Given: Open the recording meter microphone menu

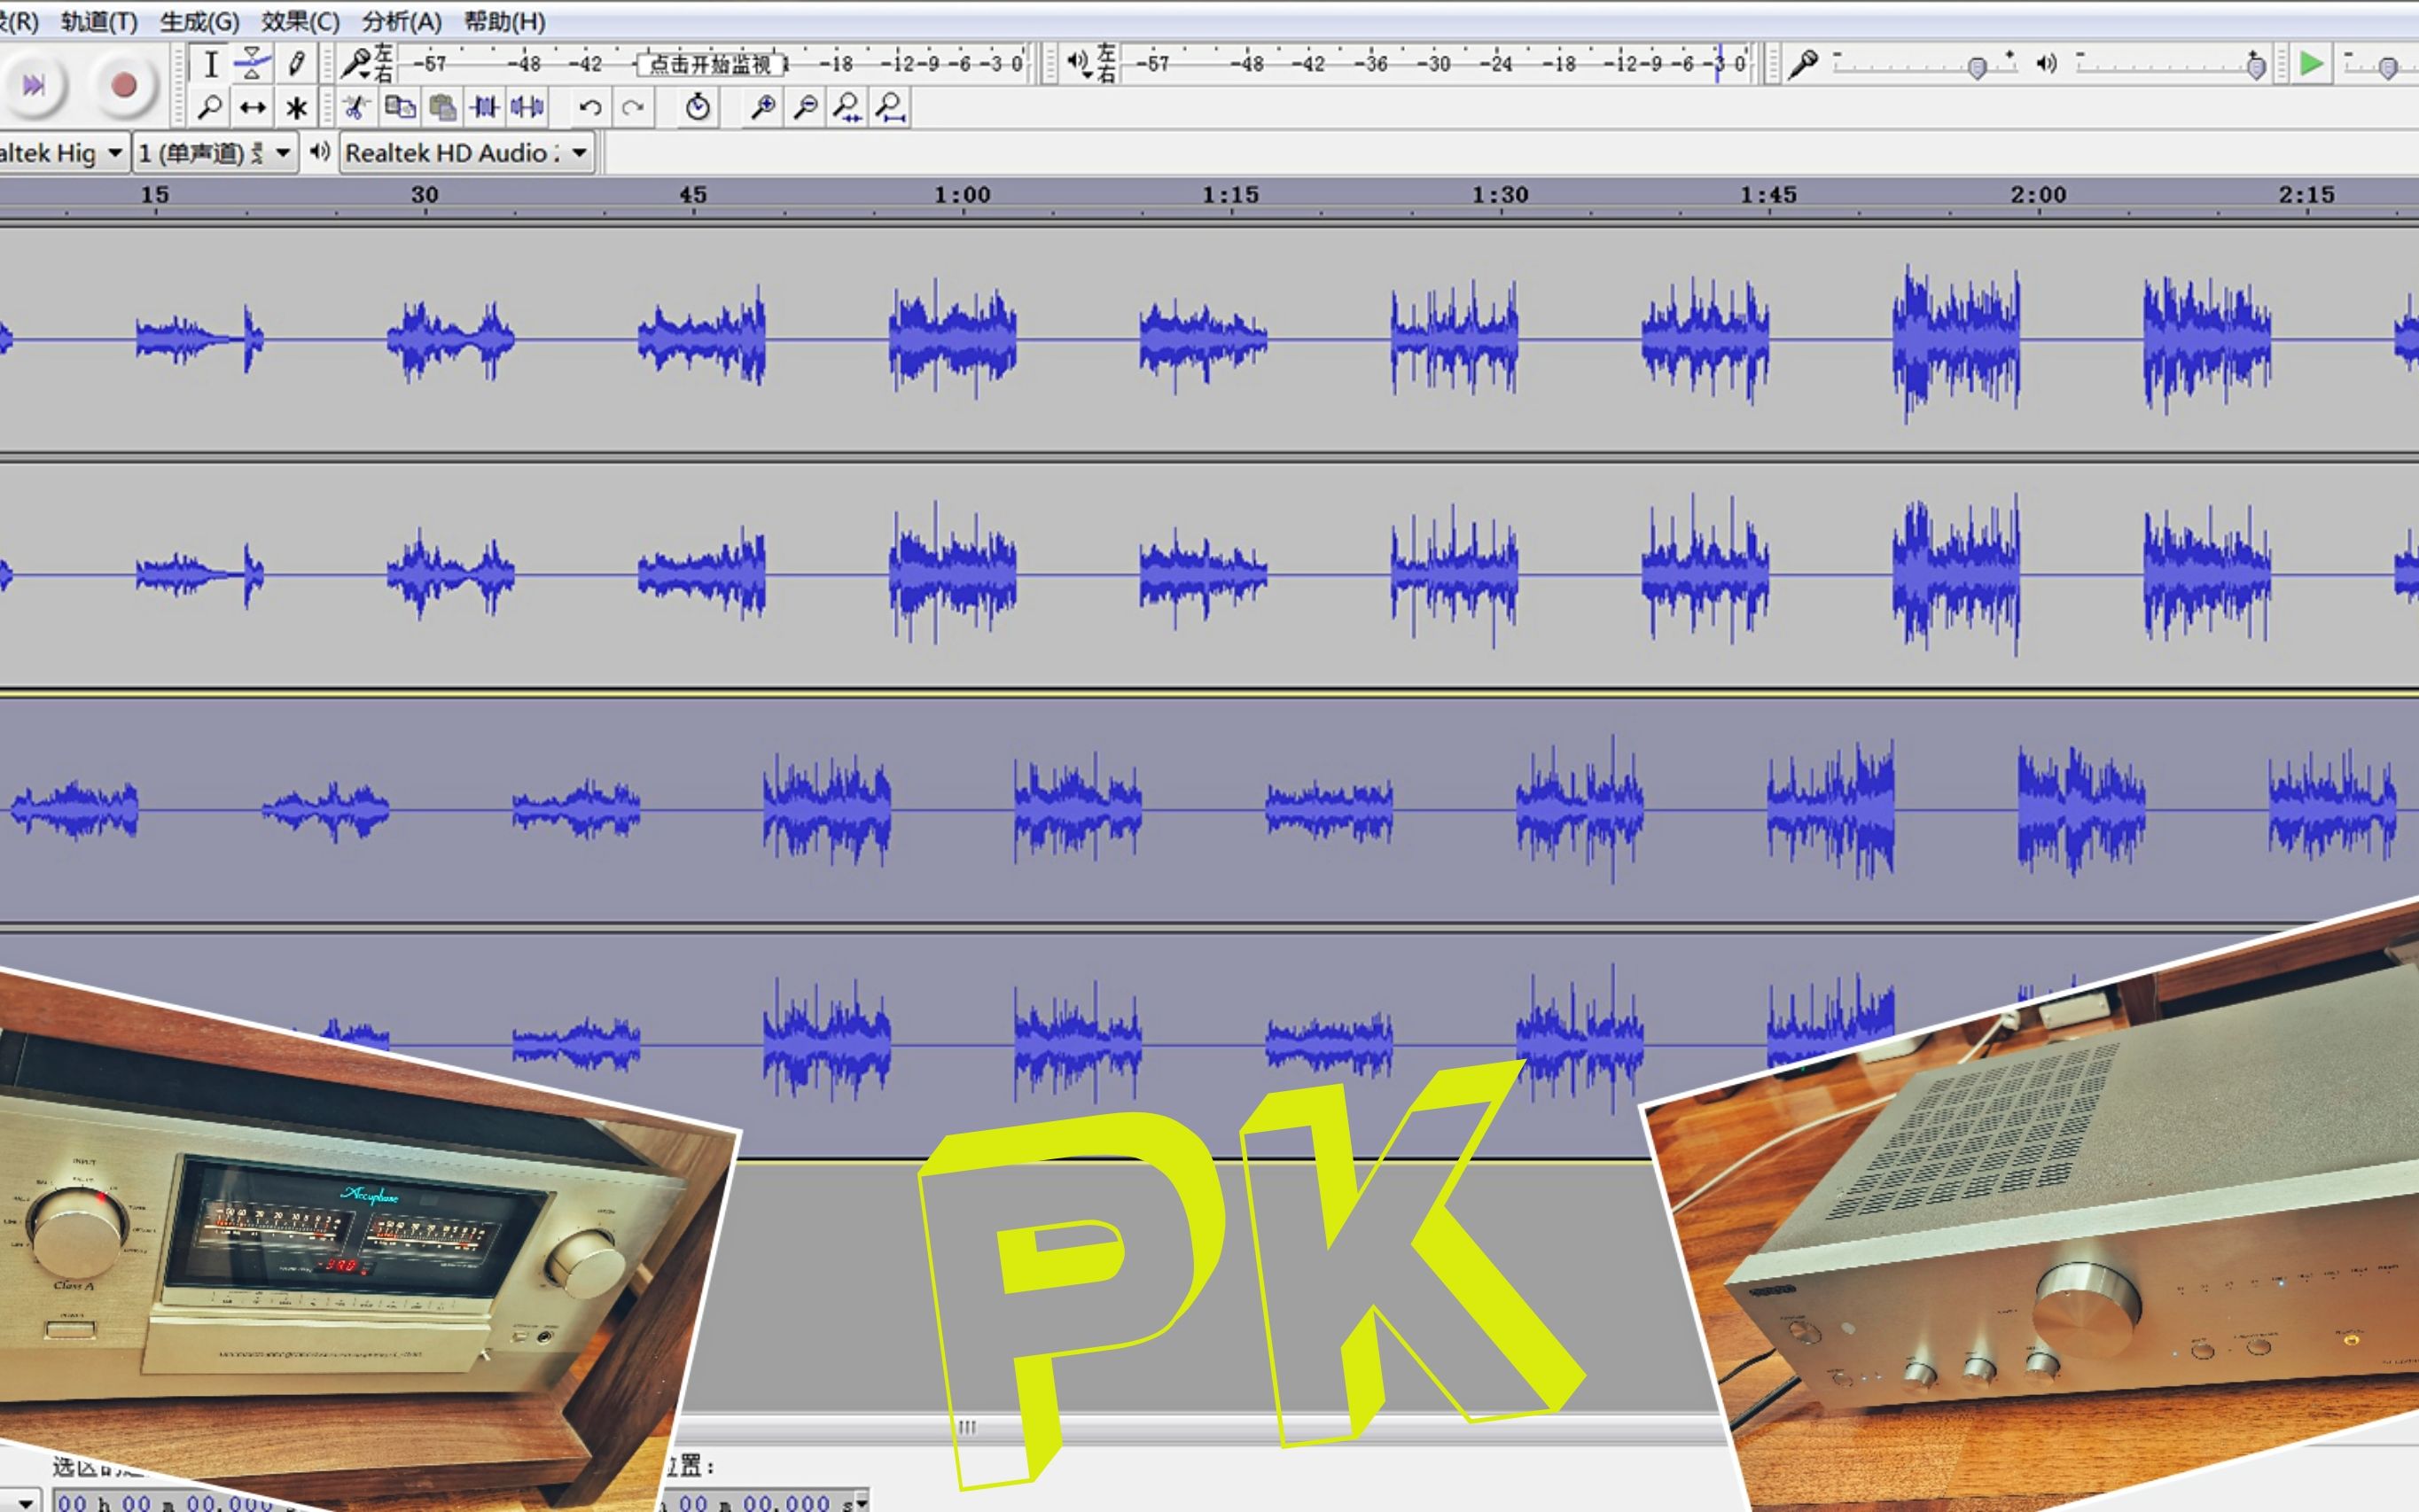Looking at the screenshot, I should [356, 63].
